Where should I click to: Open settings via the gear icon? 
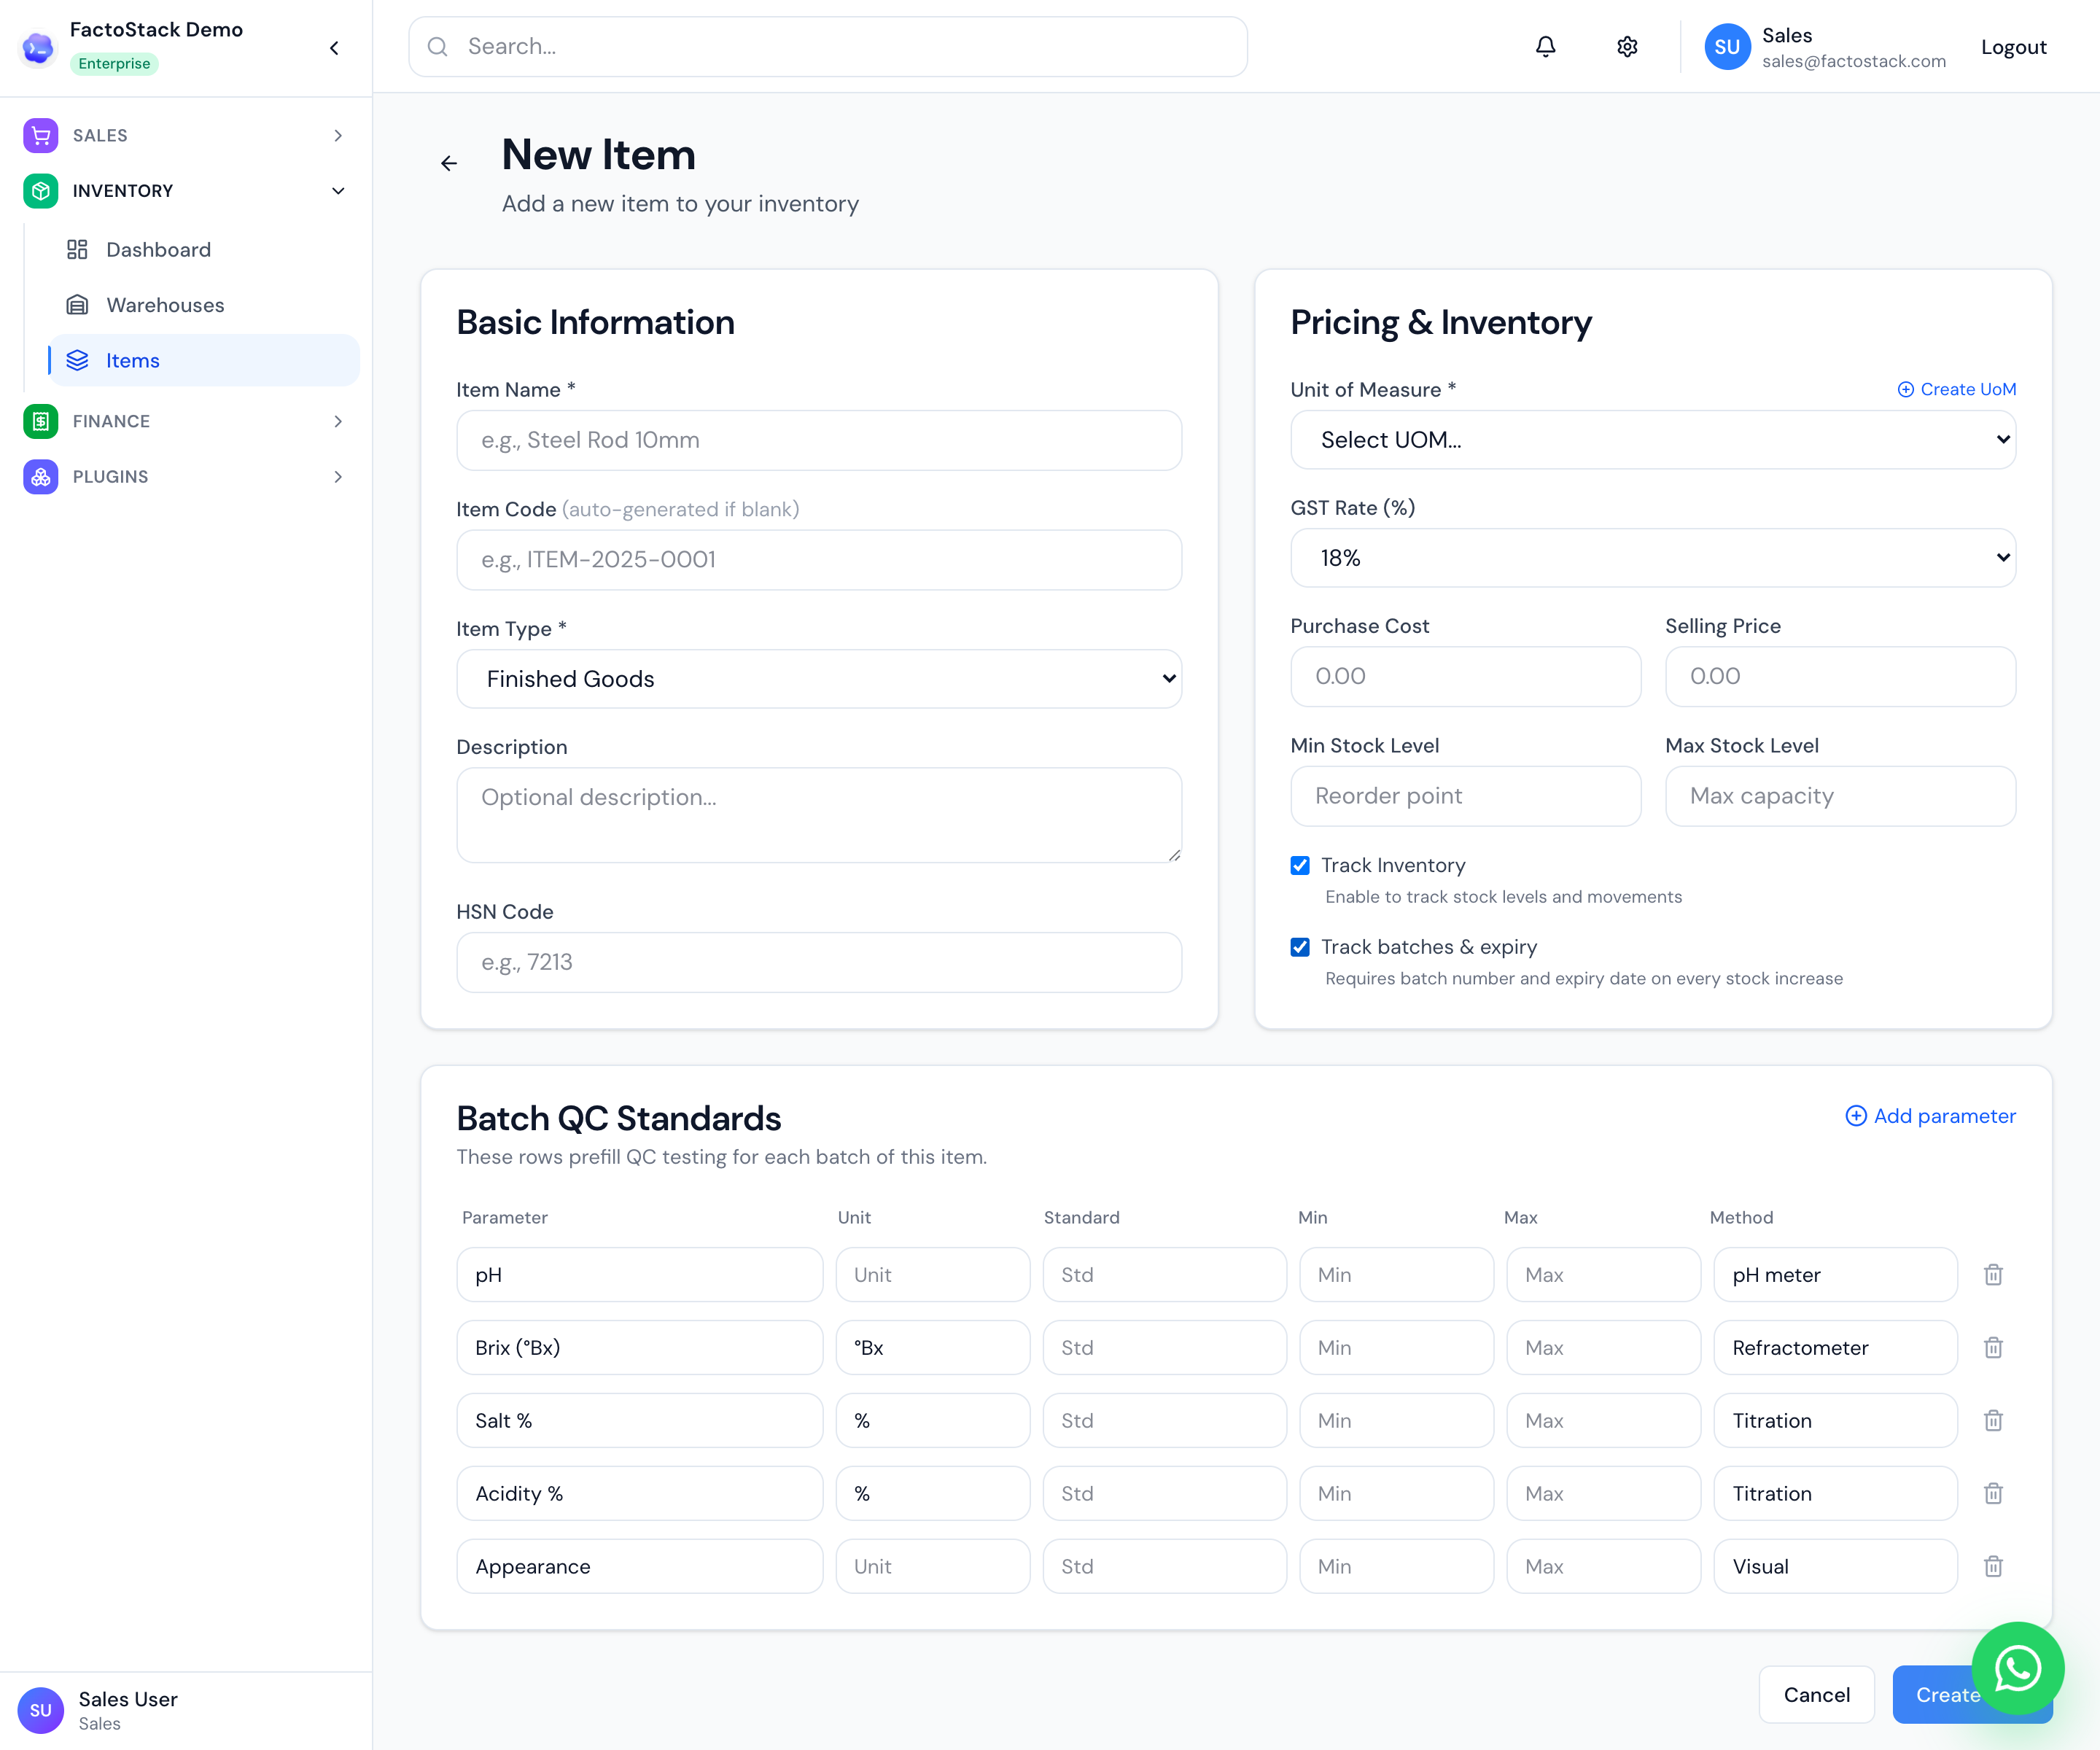(x=1627, y=47)
